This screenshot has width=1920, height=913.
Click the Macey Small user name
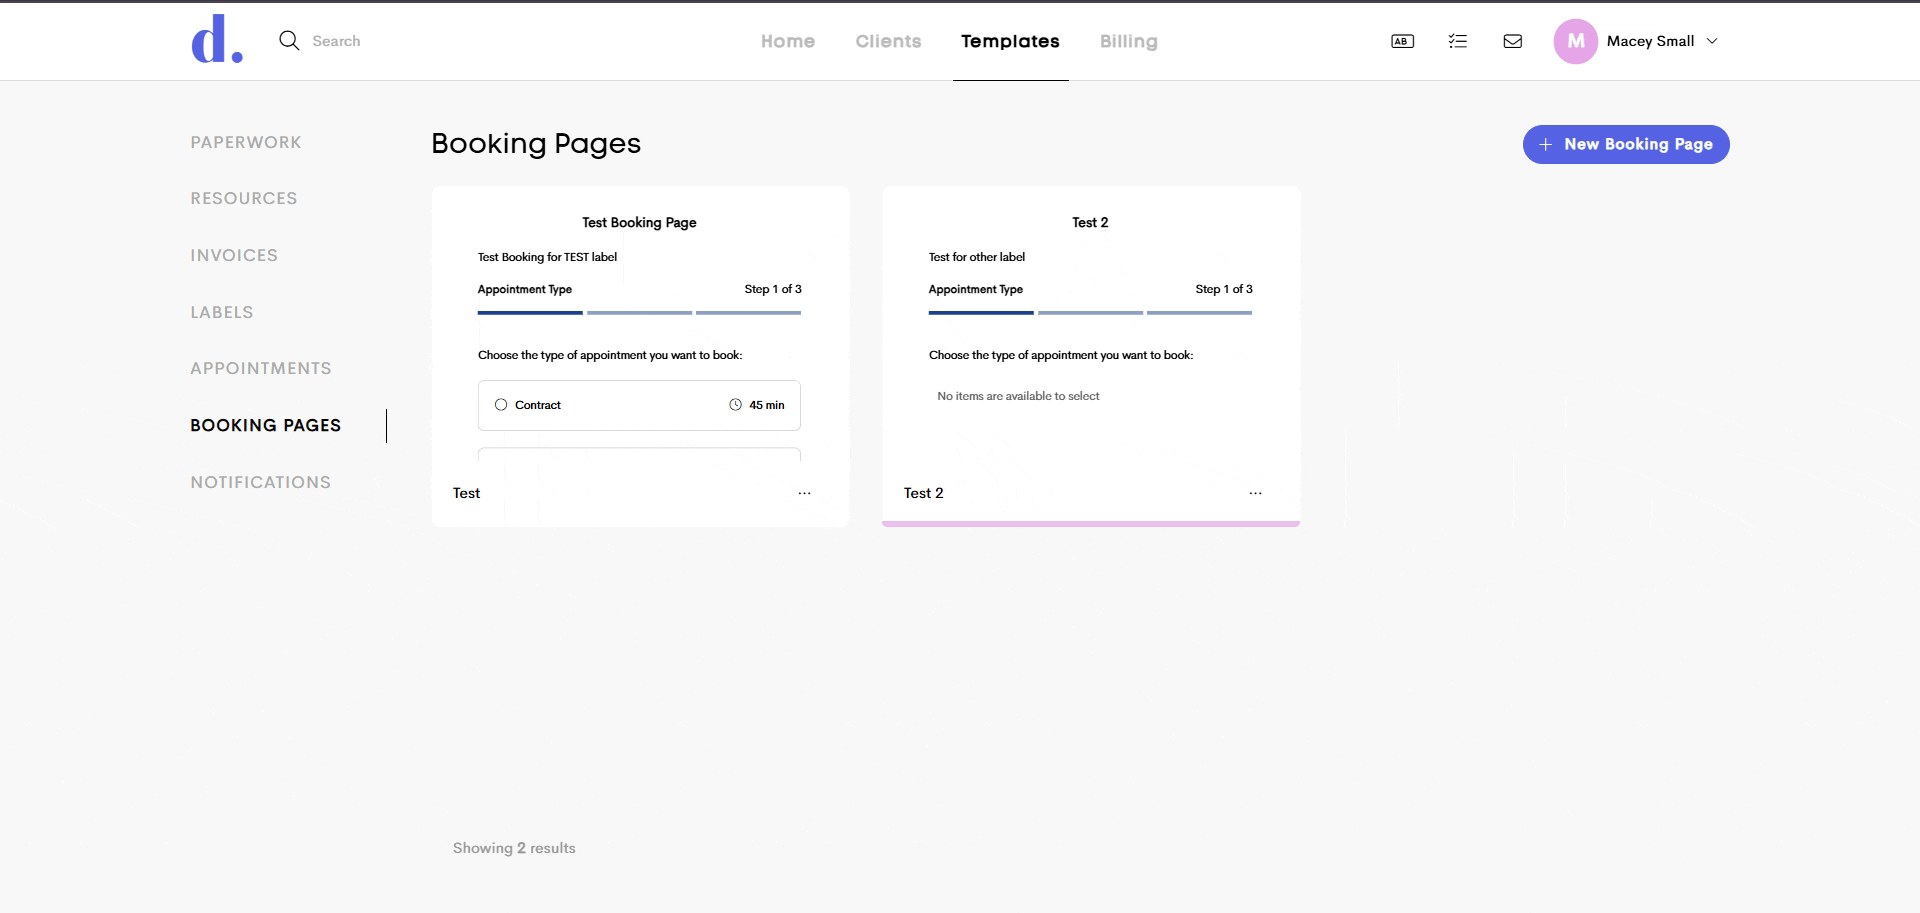click(x=1650, y=41)
